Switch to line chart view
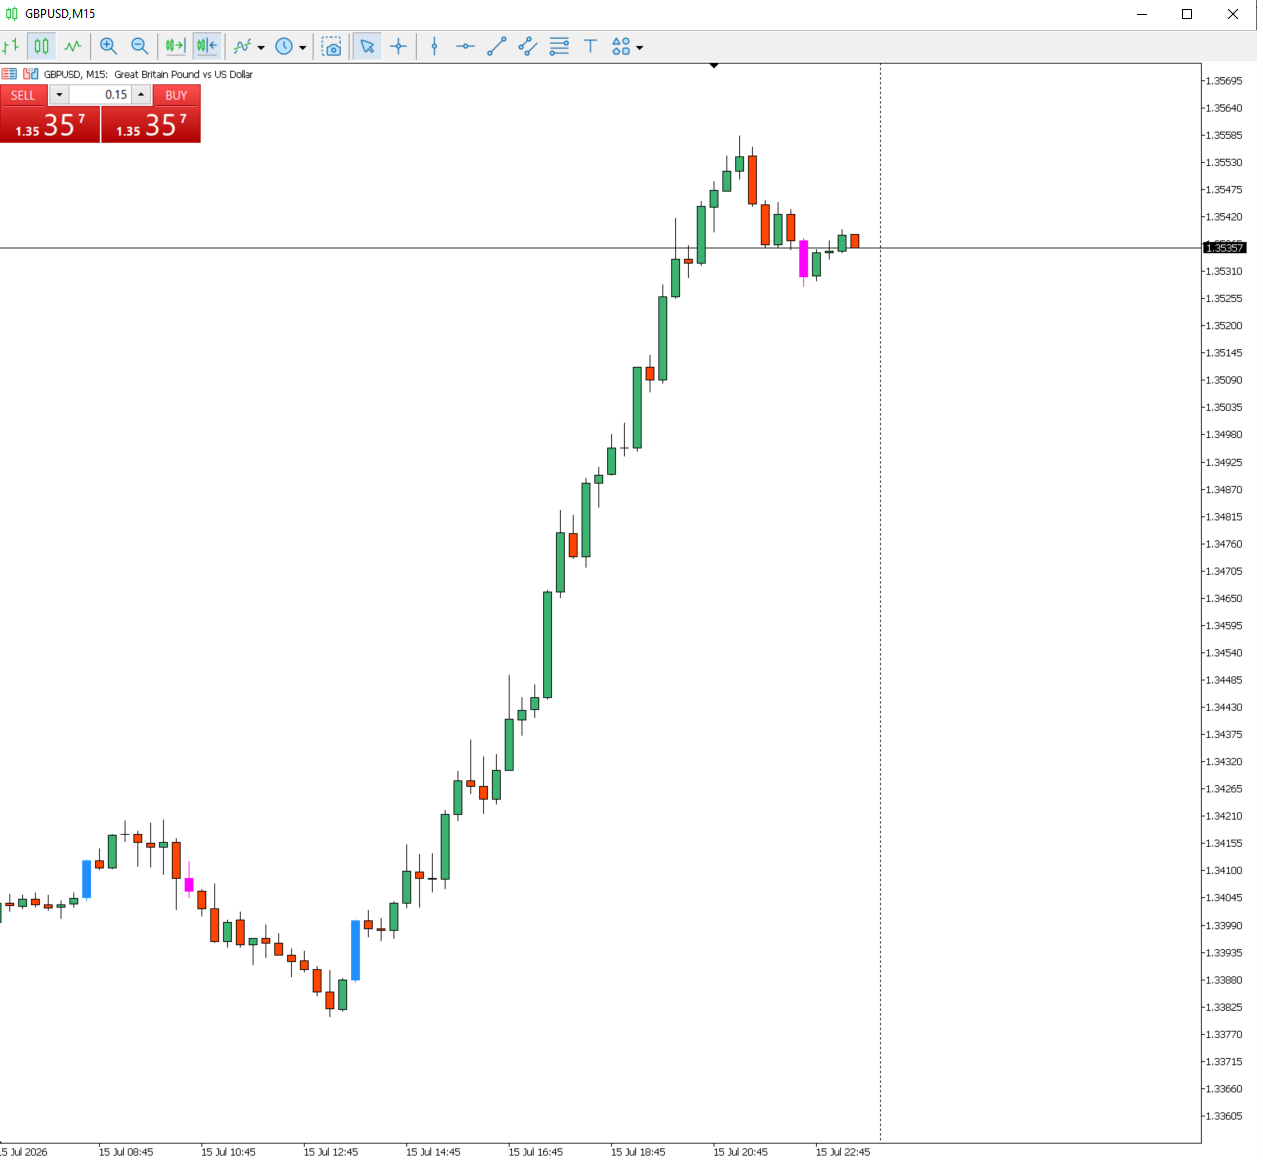 (73, 46)
